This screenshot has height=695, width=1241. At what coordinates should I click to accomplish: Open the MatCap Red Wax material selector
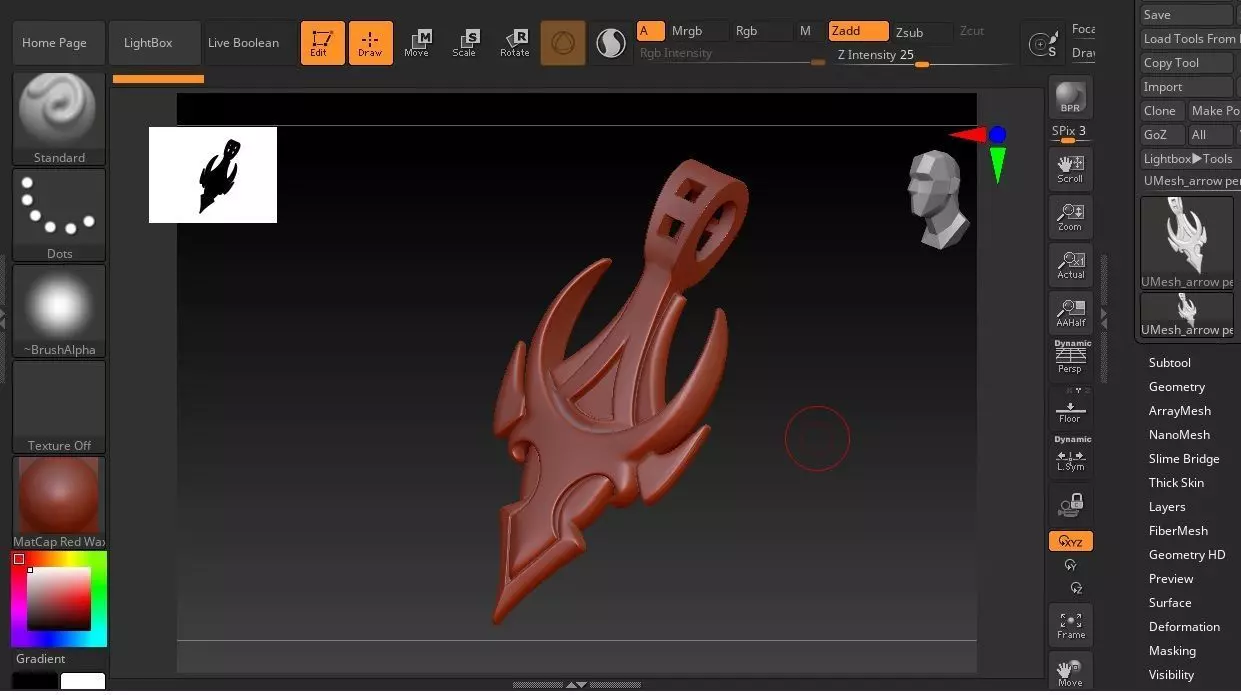[x=59, y=502]
